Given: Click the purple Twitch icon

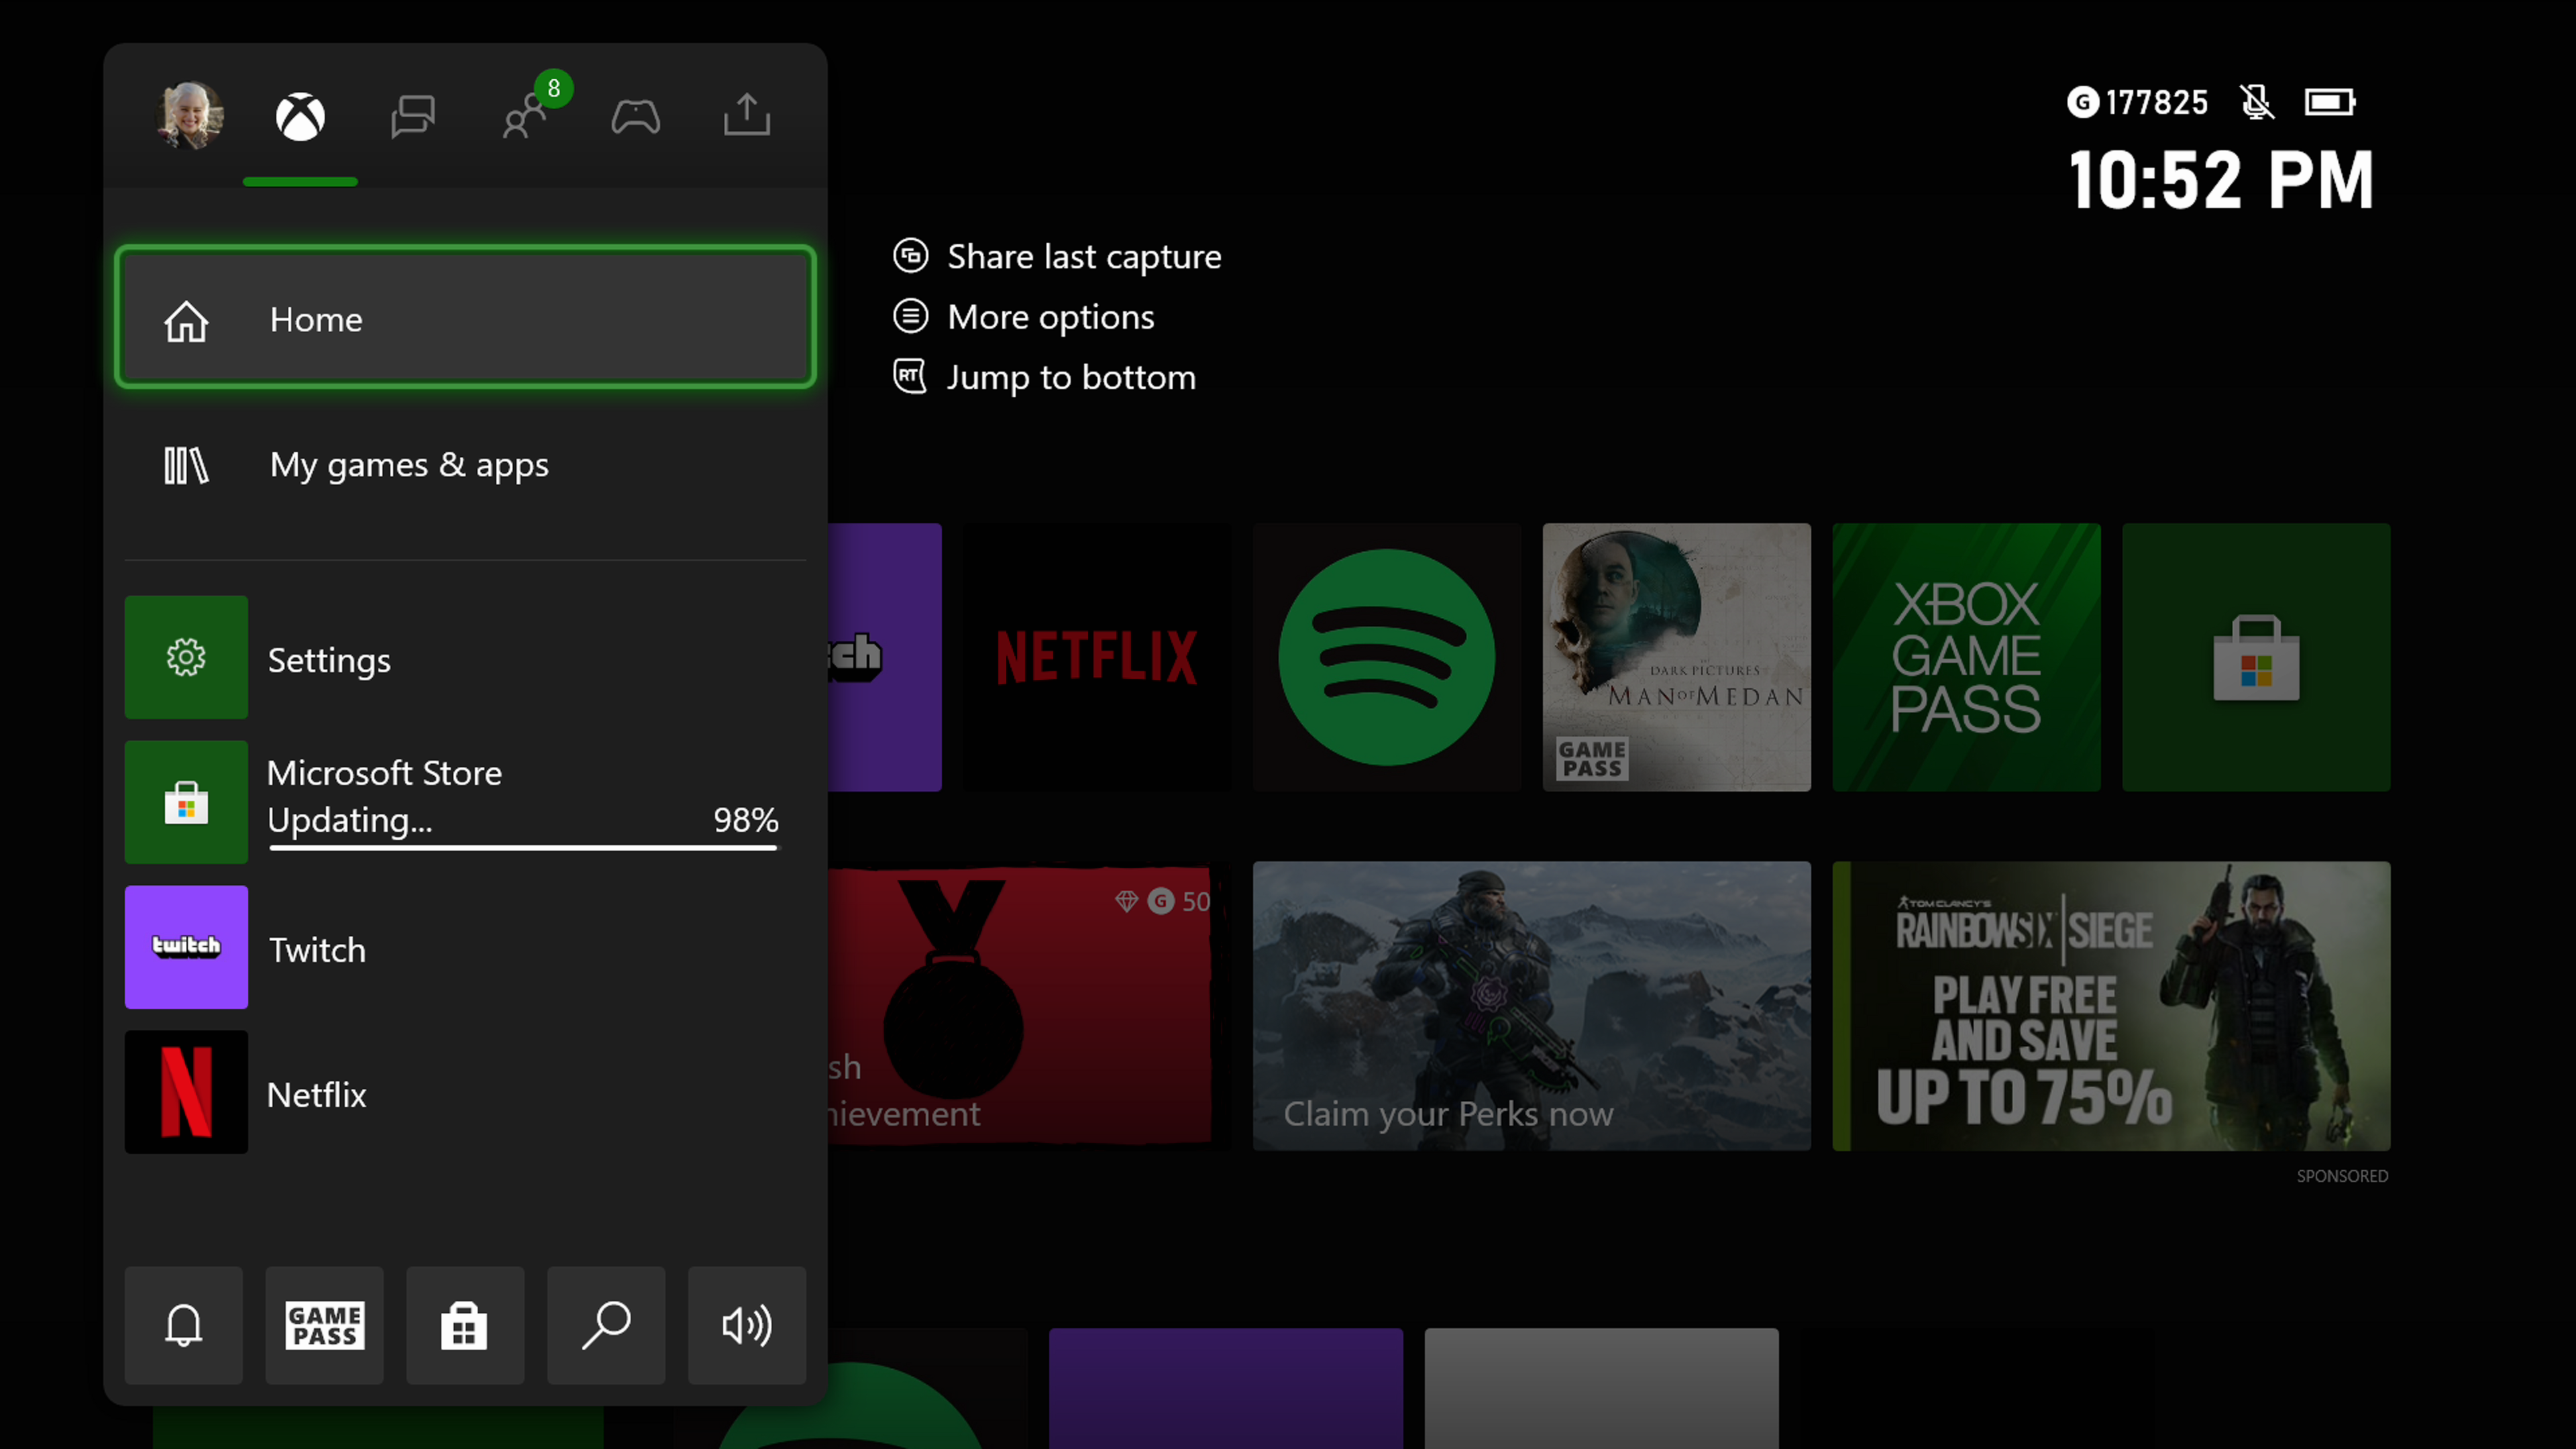Looking at the screenshot, I should coord(186,947).
